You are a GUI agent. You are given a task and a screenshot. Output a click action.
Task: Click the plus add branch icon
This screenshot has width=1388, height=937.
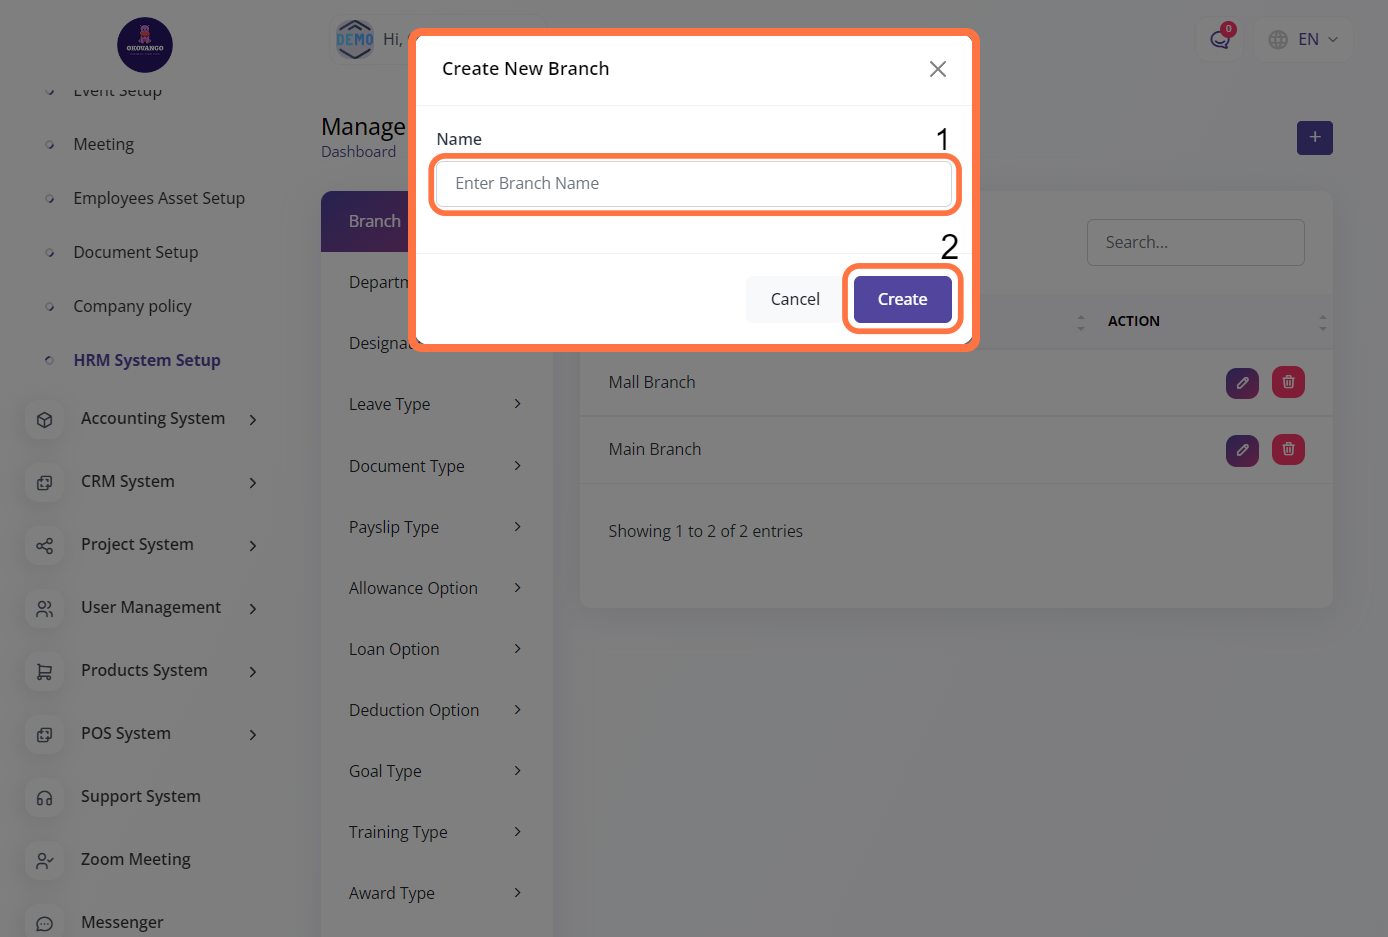(x=1314, y=138)
